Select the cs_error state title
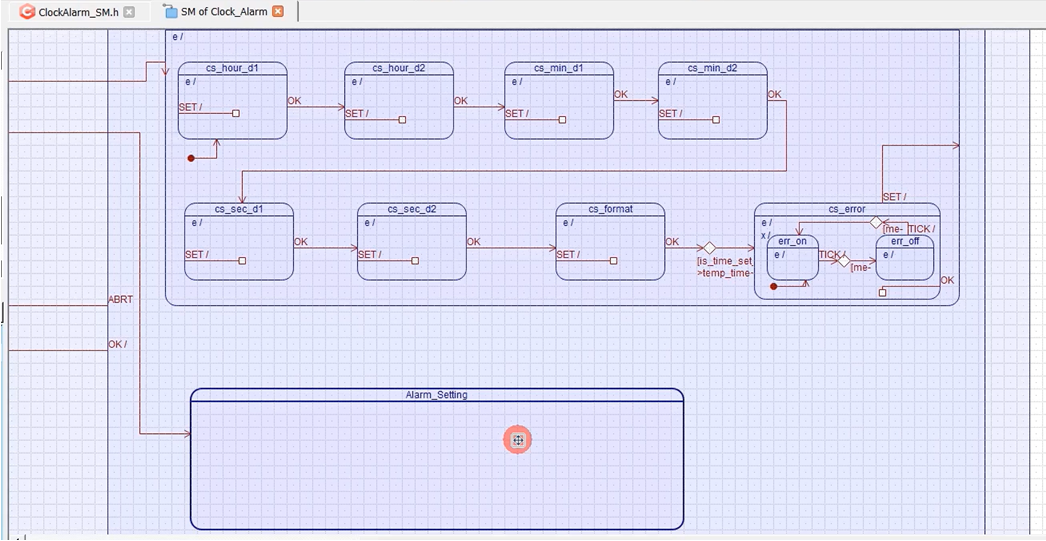Image resolution: width=1046 pixels, height=541 pixels. [847, 209]
